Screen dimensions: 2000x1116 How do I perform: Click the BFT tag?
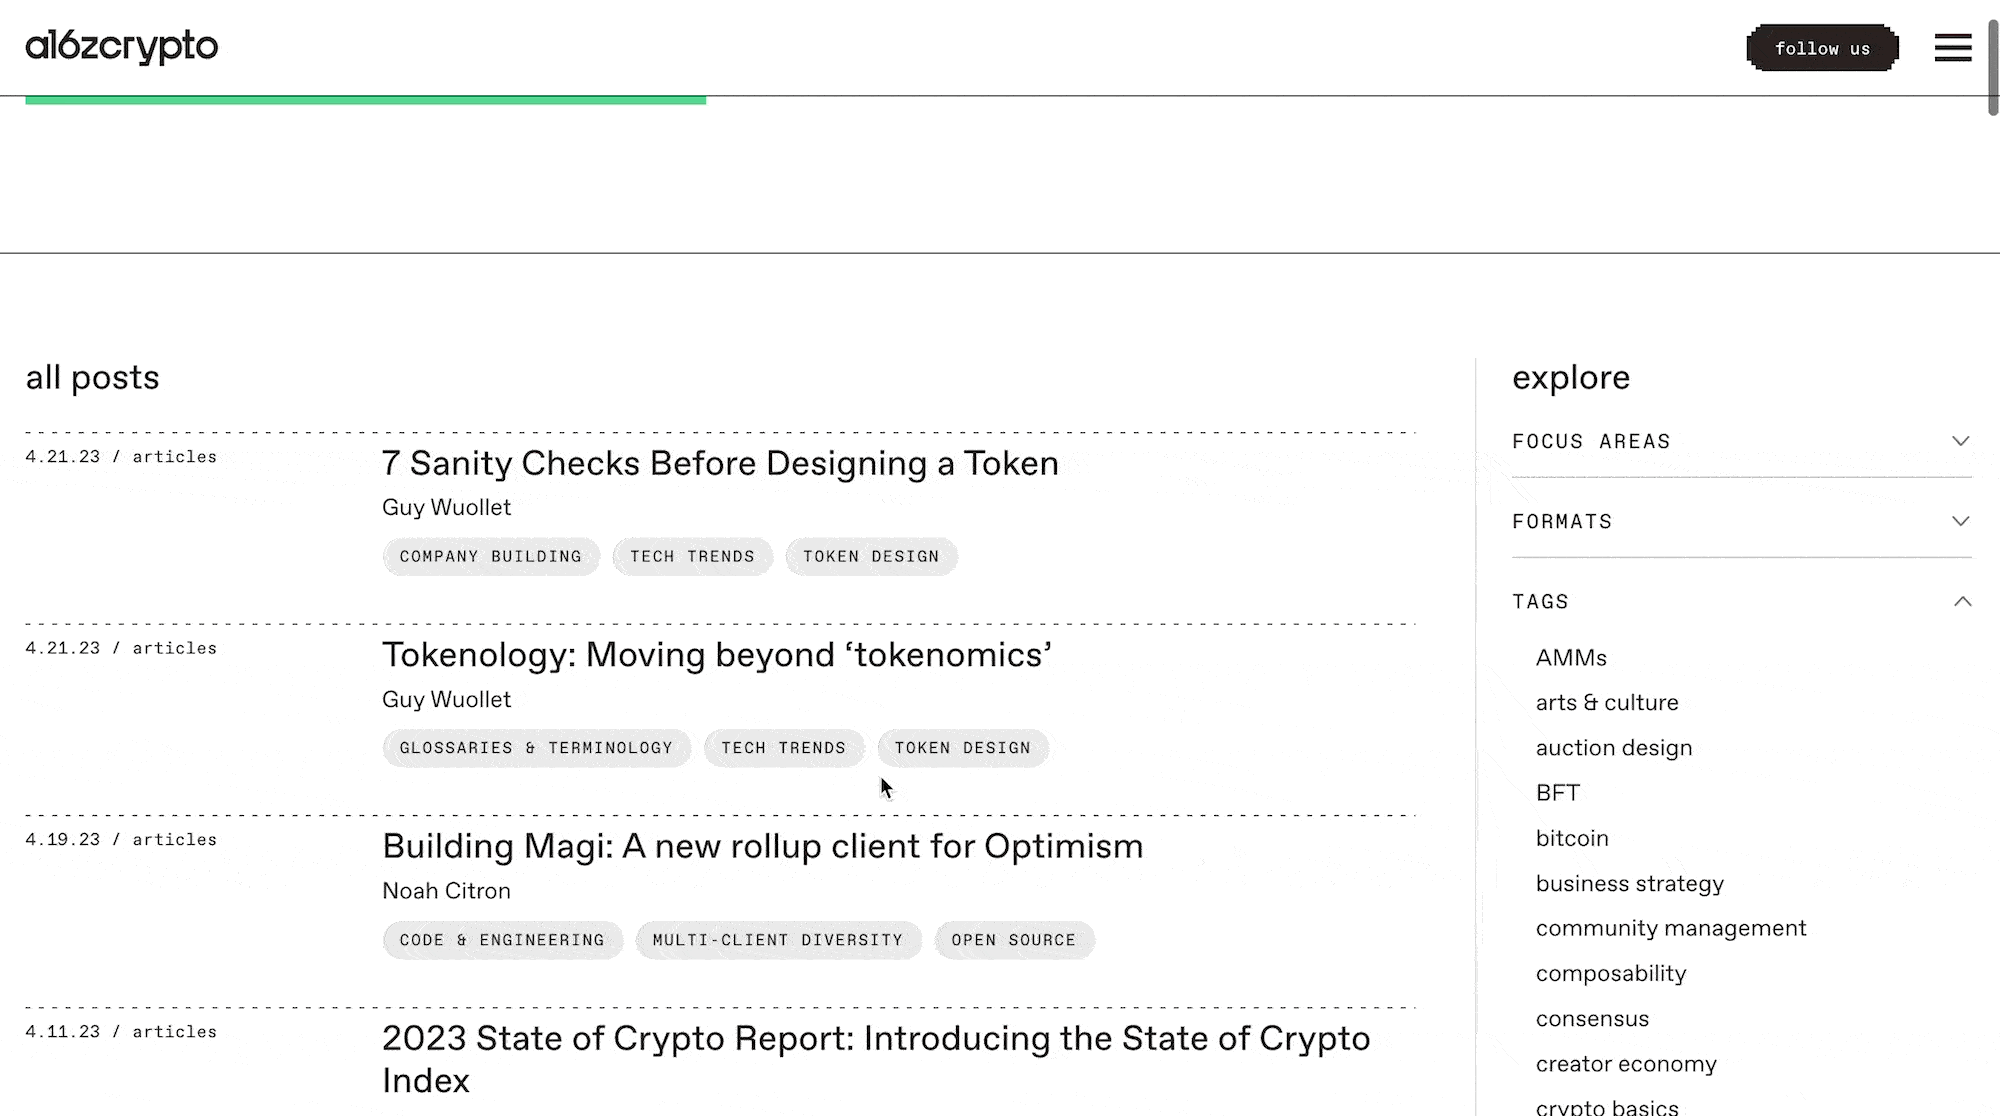[1557, 792]
